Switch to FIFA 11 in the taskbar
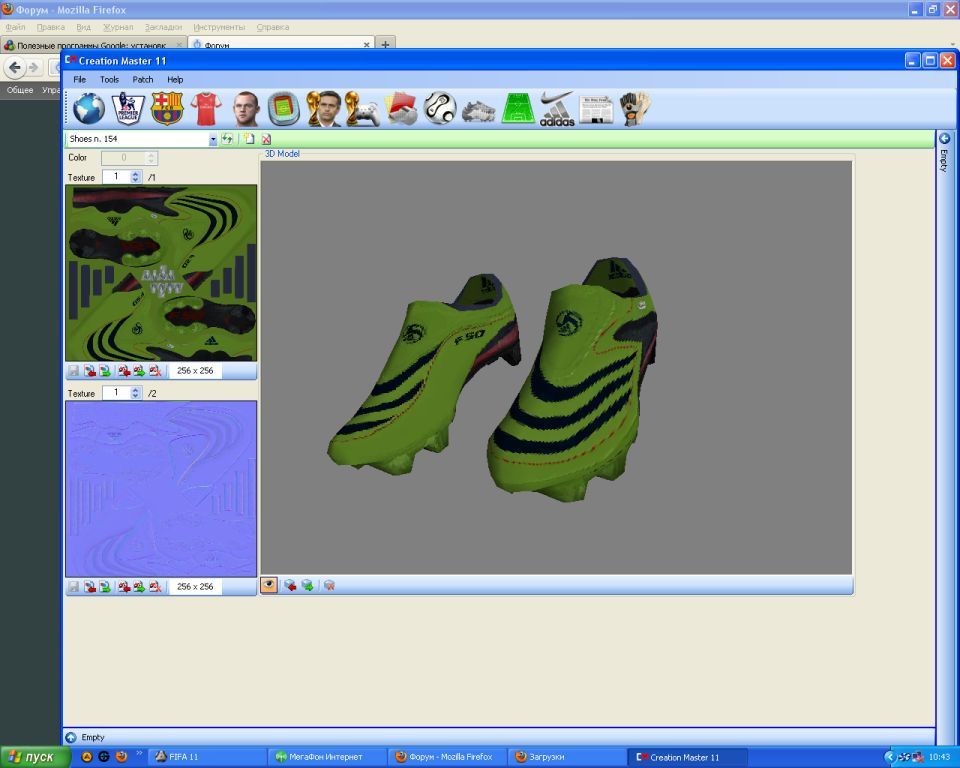 [x=206, y=757]
